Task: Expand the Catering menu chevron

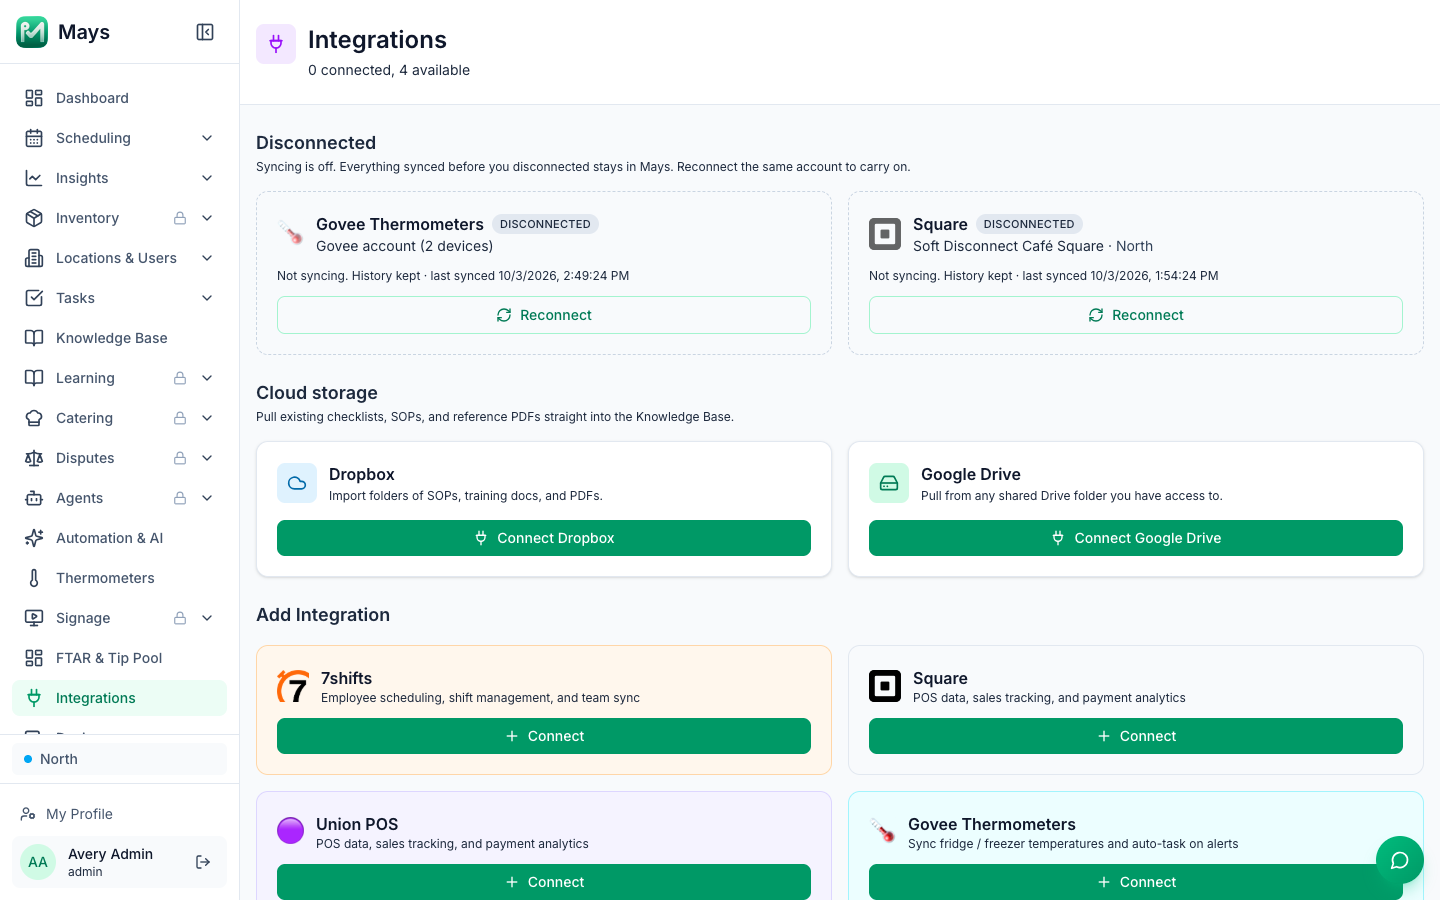Action: 207,418
